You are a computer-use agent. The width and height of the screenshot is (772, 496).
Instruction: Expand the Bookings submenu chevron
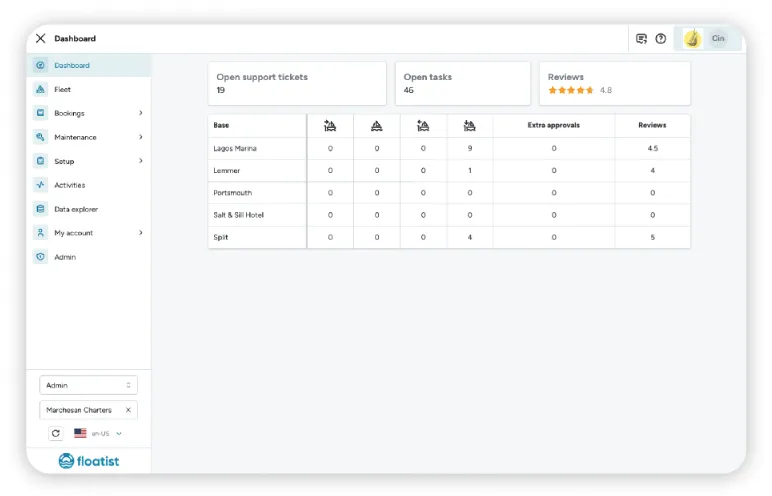click(141, 113)
